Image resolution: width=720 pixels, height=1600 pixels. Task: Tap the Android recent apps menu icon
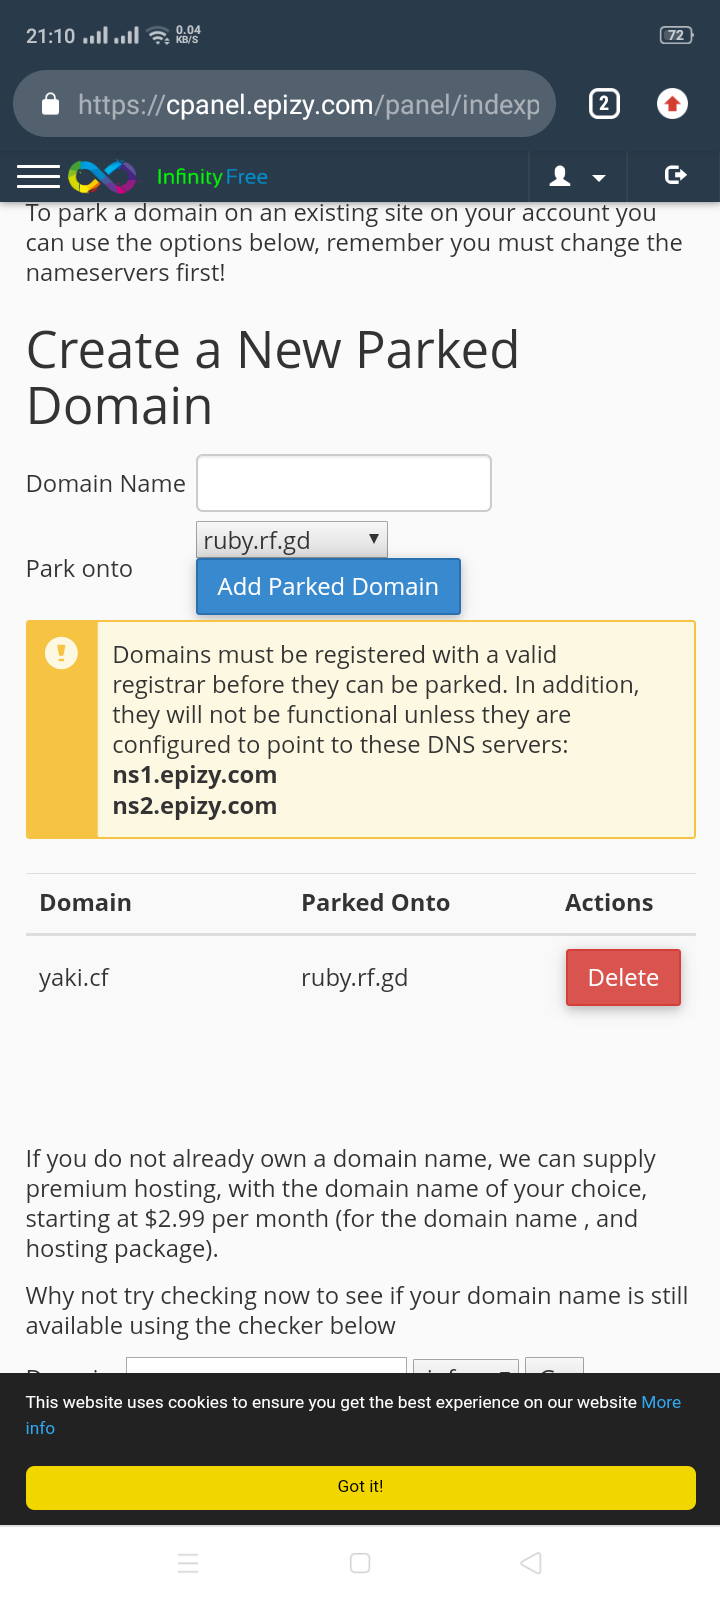click(188, 1563)
